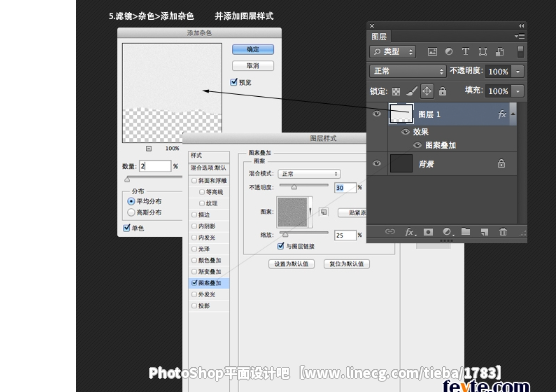557x392 pixels.
Task: Click the 设置为默认值 button
Action: pos(291,264)
